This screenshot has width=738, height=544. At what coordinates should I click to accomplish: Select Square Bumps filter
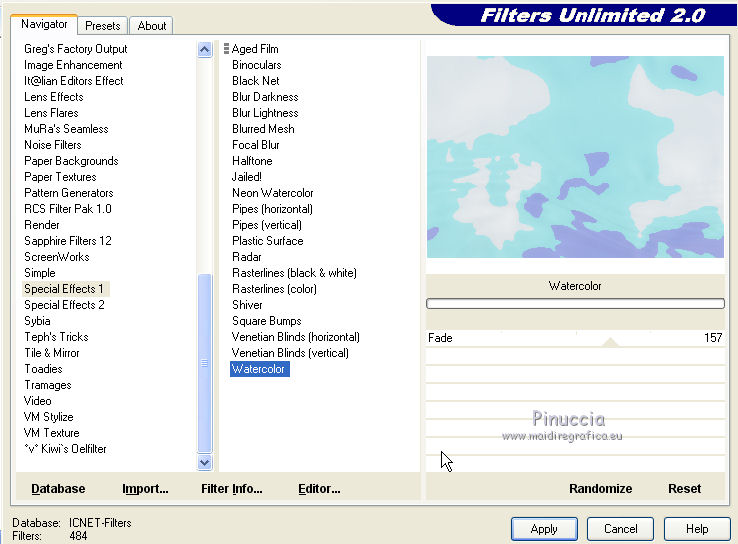pyautogui.click(x=266, y=321)
